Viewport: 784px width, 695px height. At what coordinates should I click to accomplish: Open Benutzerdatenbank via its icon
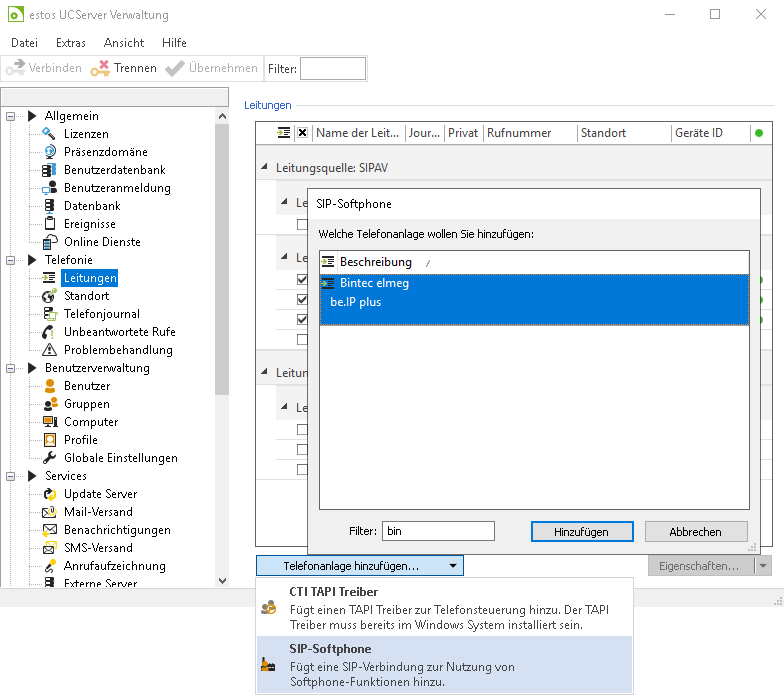(49, 170)
